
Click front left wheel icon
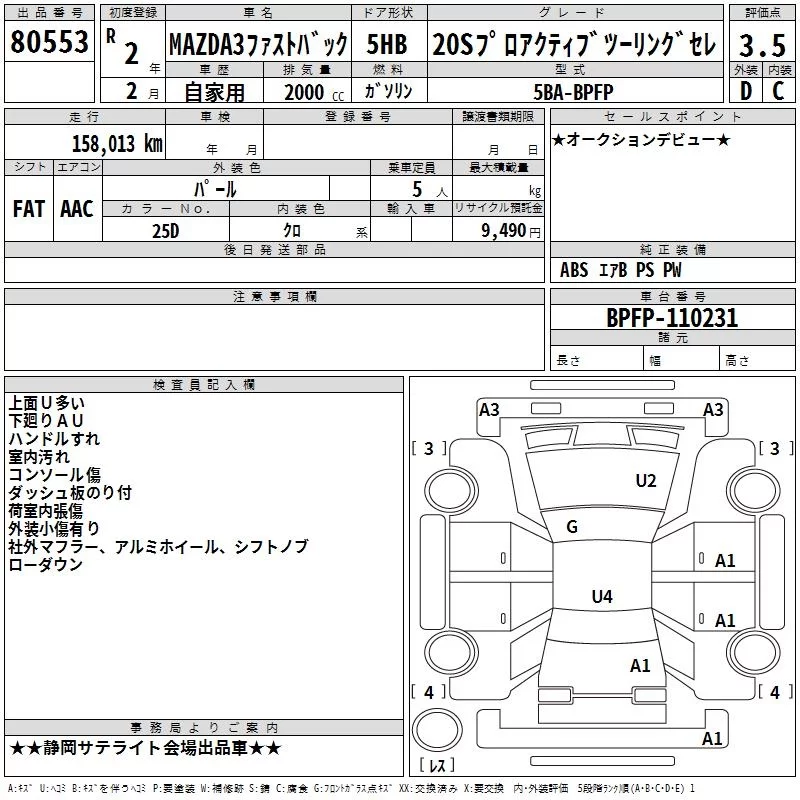[451, 491]
